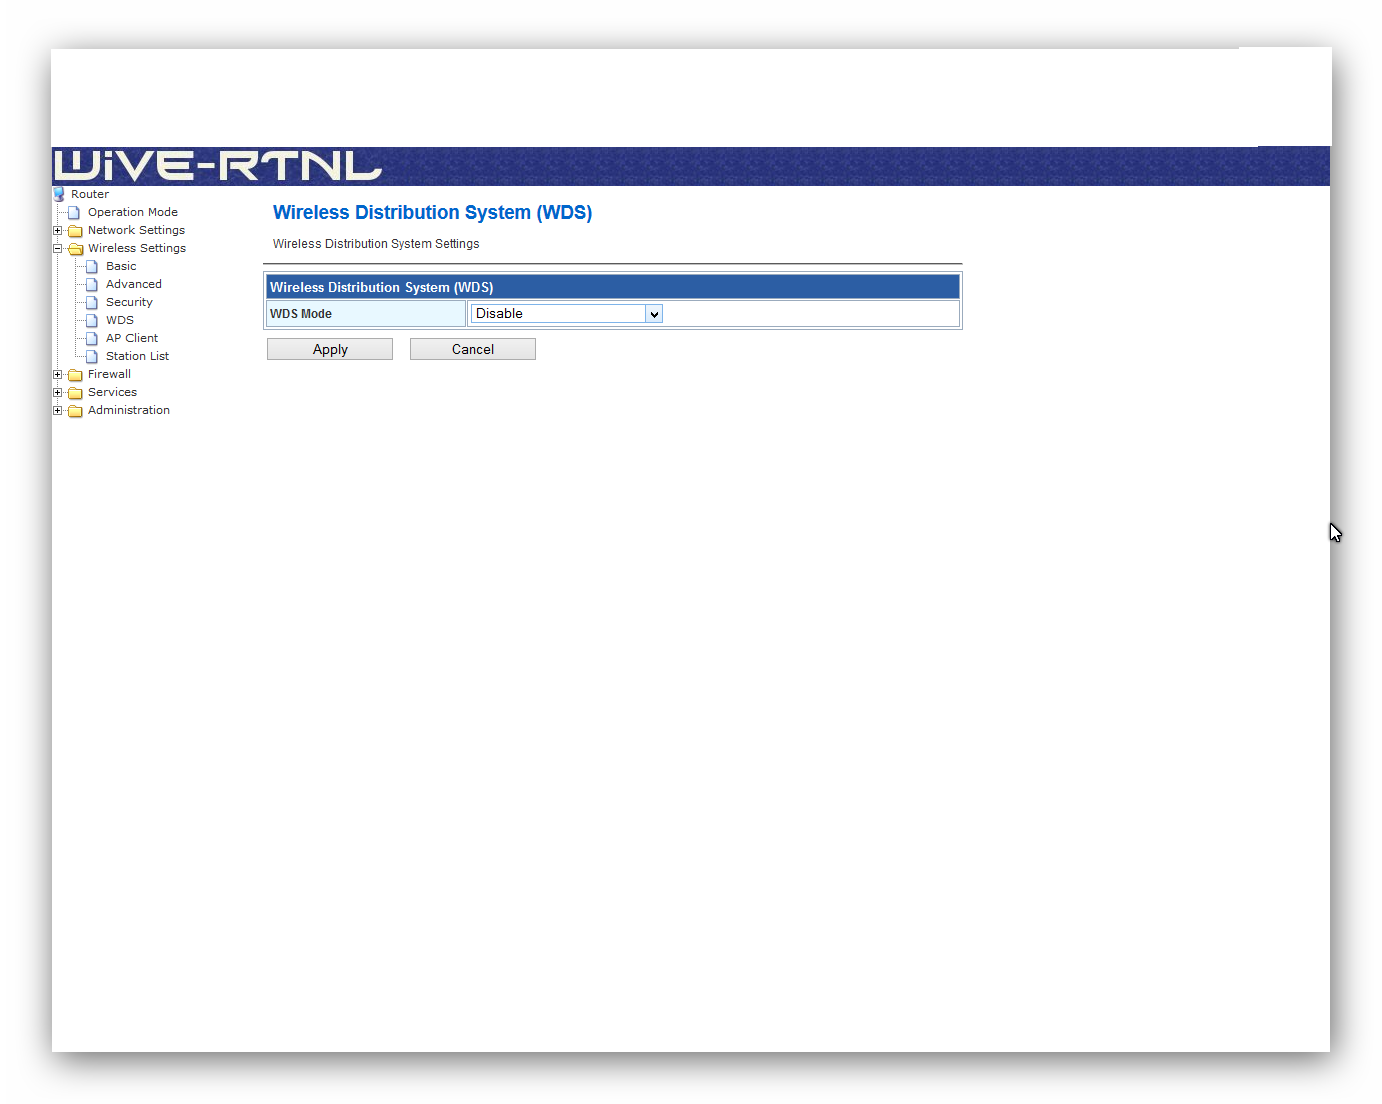This screenshot has height=1104, width=1382.
Task: Open the AP Client page
Action: [132, 338]
